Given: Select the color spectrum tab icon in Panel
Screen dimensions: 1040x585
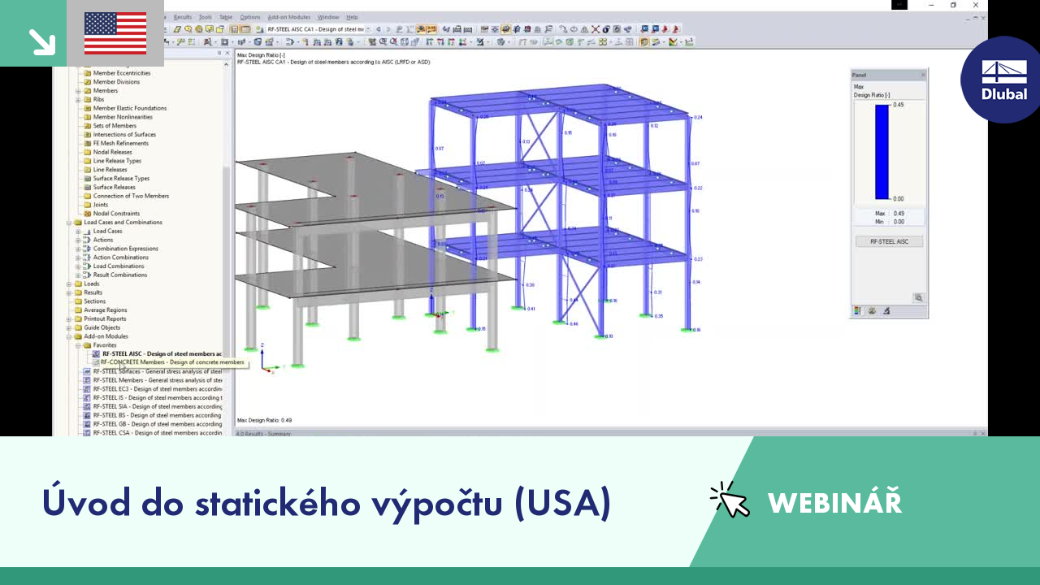Looking at the screenshot, I should click(x=858, y=310).
